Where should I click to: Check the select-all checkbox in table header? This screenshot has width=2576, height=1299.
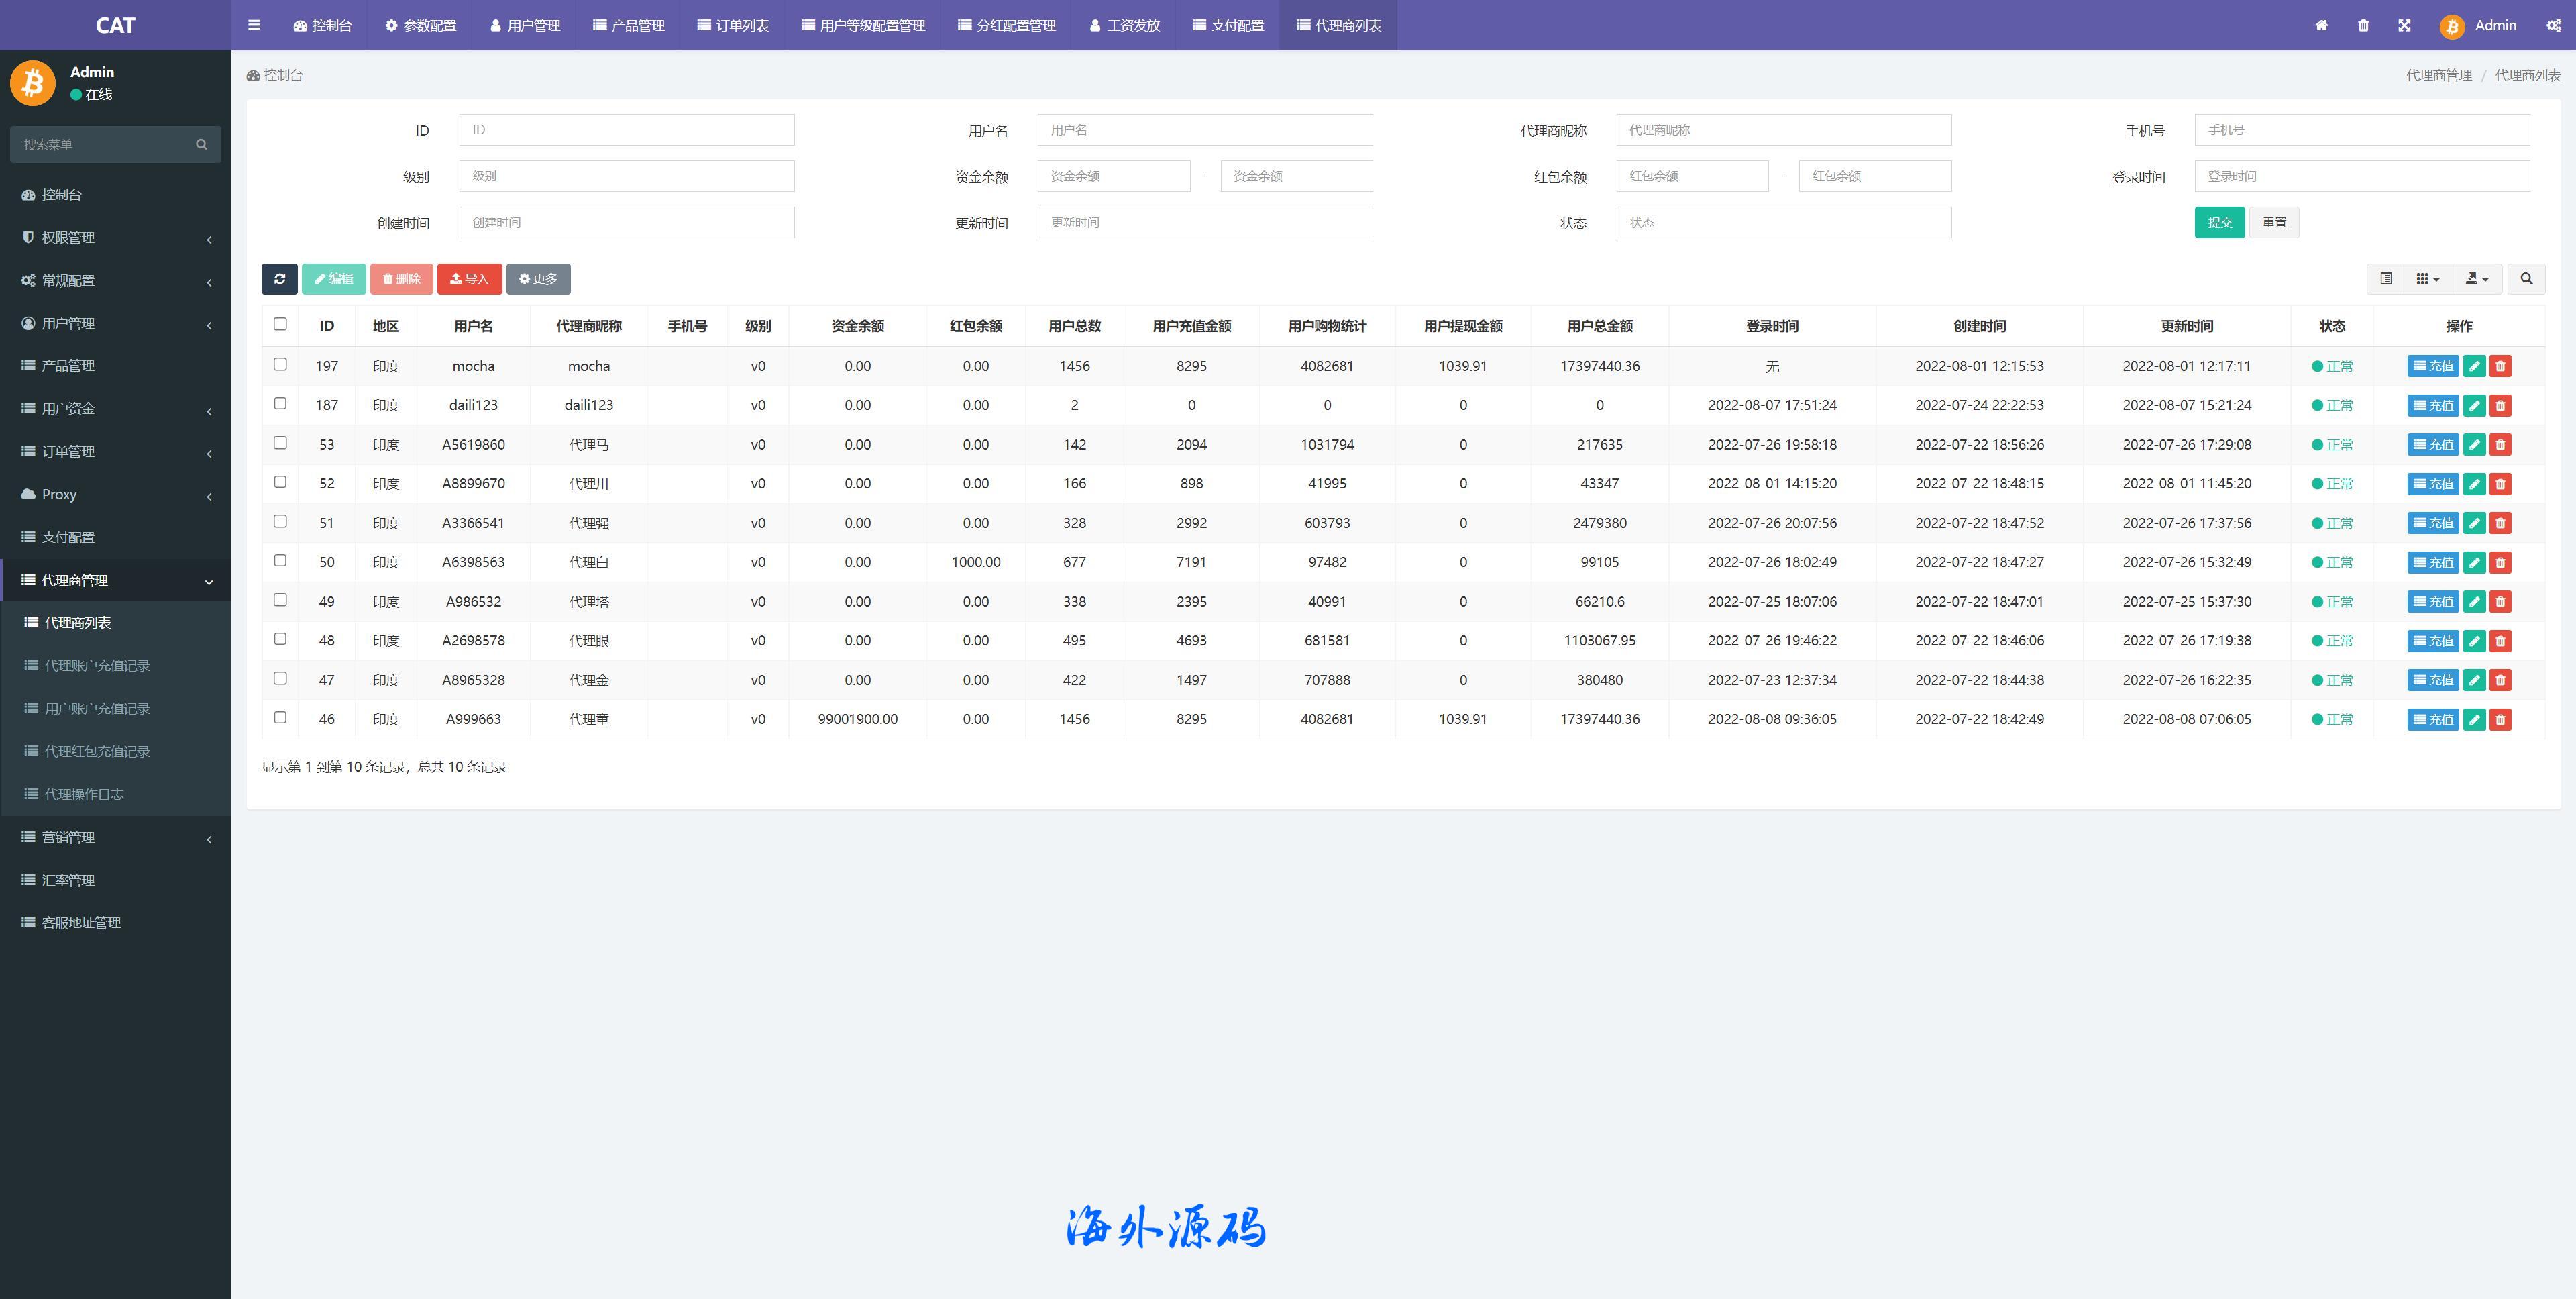(280, 324)
